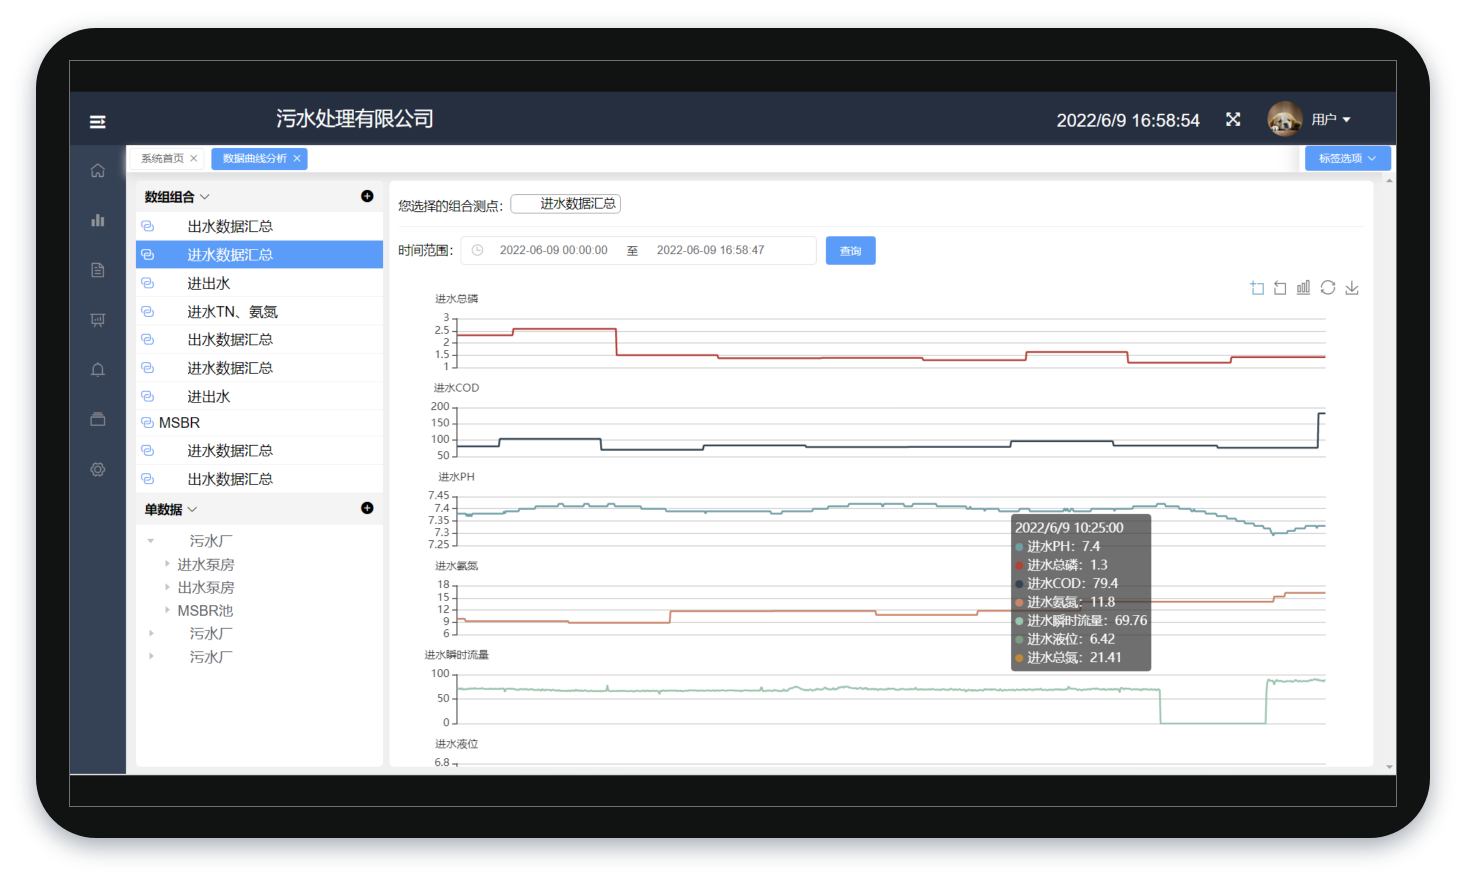Click the header clock 2022/6/9 16:58:54

[1128, 120]
